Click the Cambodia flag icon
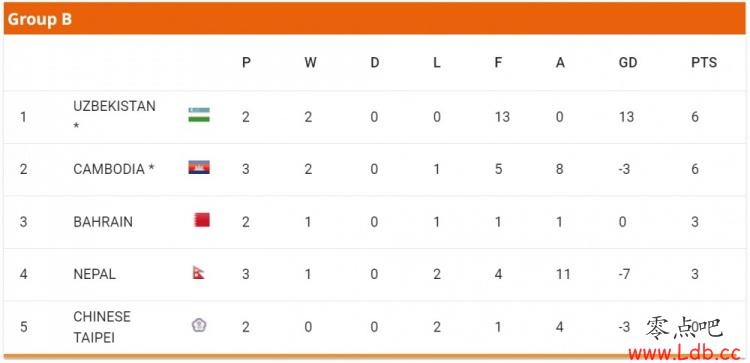 (199, 167)
